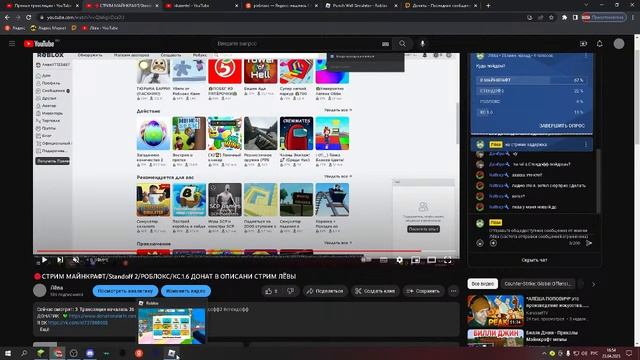Open poll options three-dot menu

click(x=586, y=56)
